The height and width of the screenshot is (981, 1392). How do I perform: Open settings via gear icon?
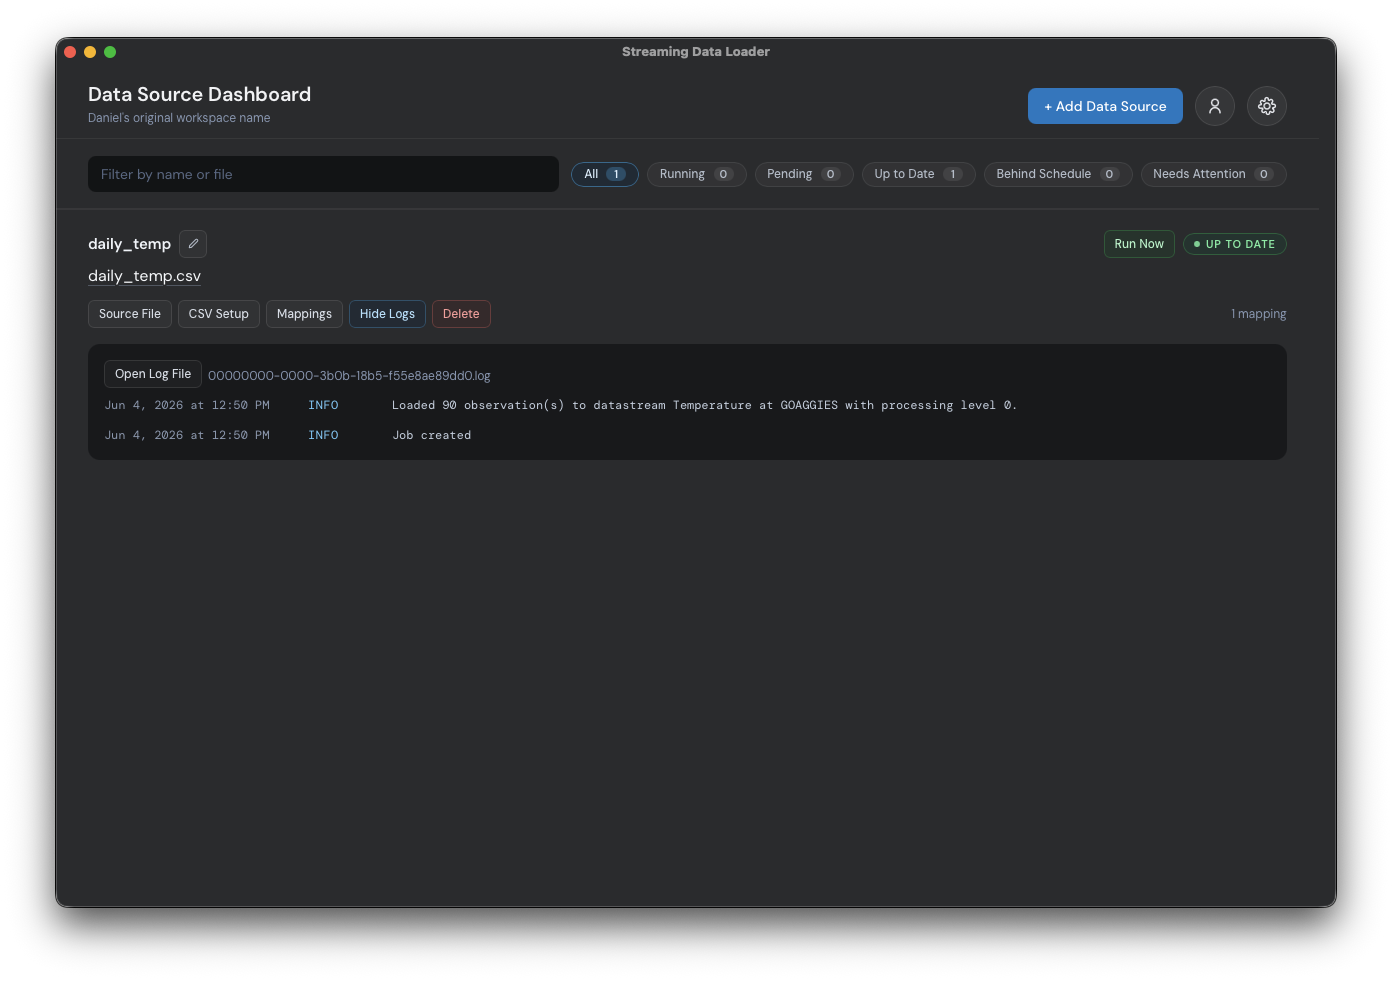click(1267, 106)
